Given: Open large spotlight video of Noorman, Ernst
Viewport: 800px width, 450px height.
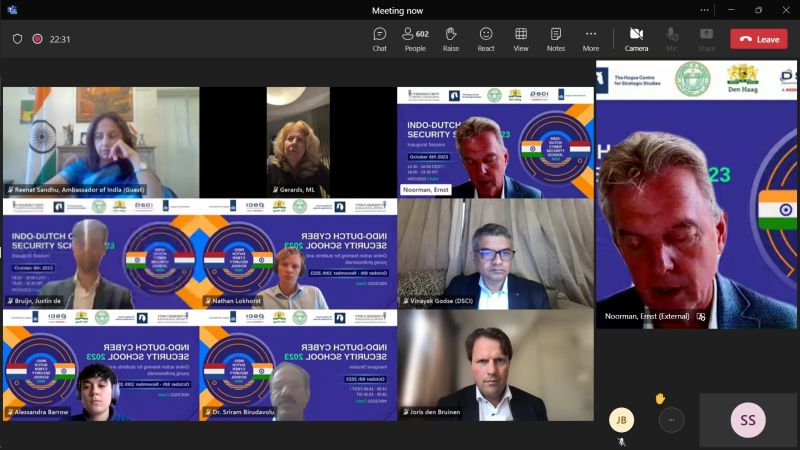Looking at the screenshot, I should pyautogui.click(x=696, y=194).
